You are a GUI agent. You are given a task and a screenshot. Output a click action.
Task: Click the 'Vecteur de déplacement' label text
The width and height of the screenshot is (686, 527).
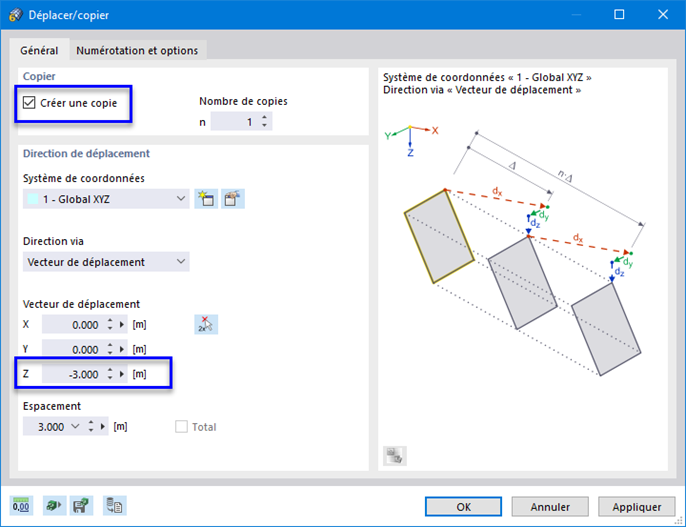coord(81,304)
